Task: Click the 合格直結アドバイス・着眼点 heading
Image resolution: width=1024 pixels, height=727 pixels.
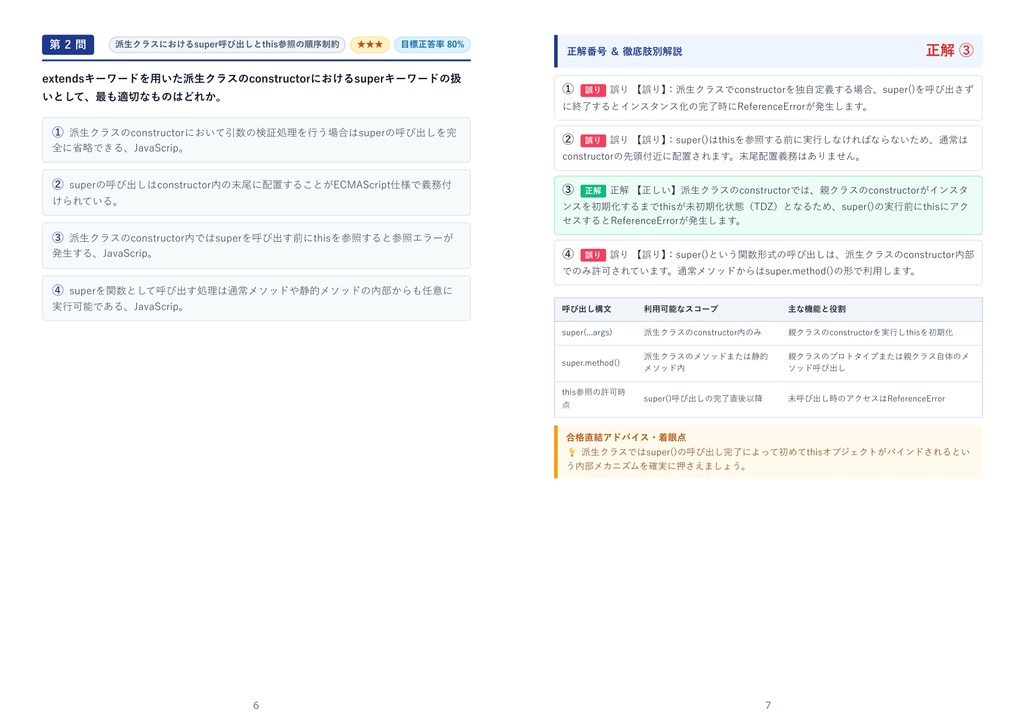Action: point(626,437)
